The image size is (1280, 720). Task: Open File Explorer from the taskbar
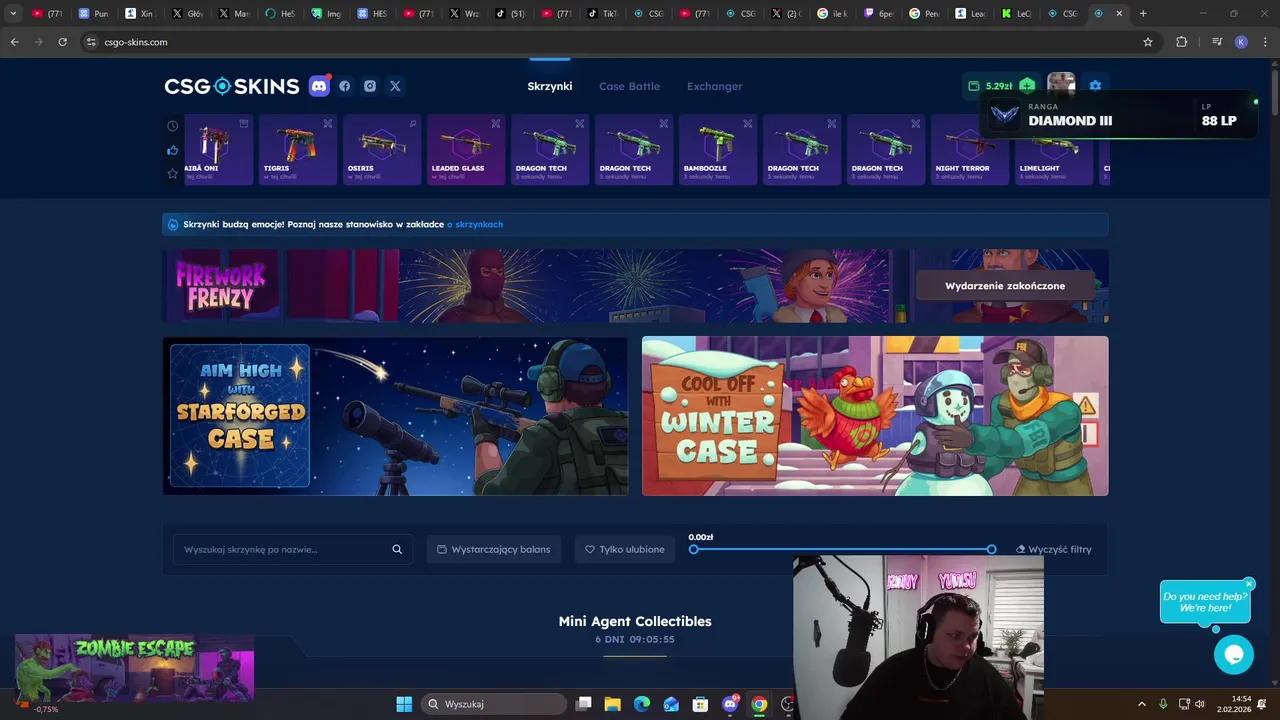(613, 704)
